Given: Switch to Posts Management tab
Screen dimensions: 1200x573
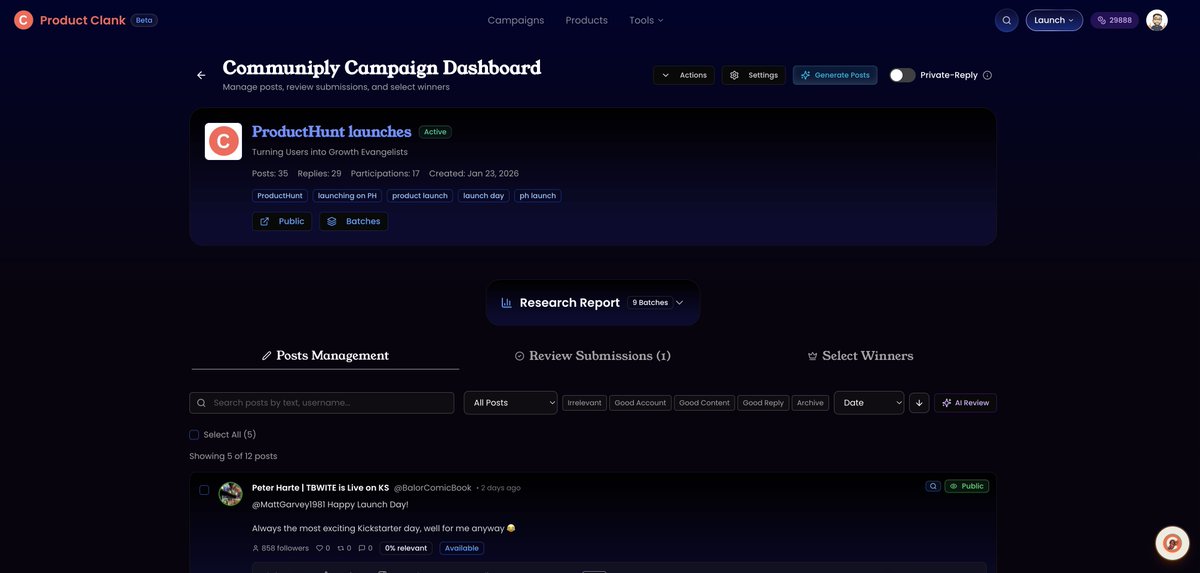Looking at the screenshot, I should coord(325,355).
